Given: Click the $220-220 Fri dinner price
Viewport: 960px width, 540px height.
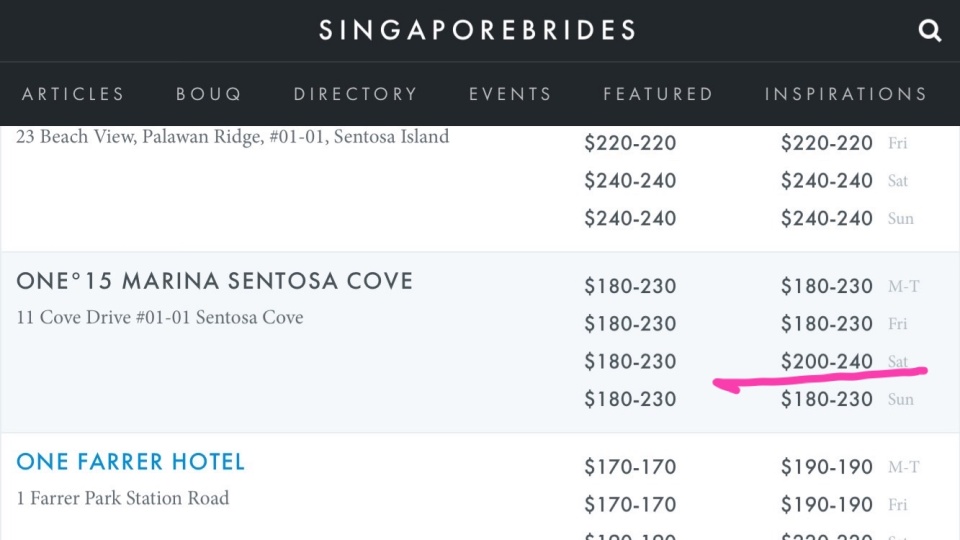Looking at the screenshot, I should (827, 143).
